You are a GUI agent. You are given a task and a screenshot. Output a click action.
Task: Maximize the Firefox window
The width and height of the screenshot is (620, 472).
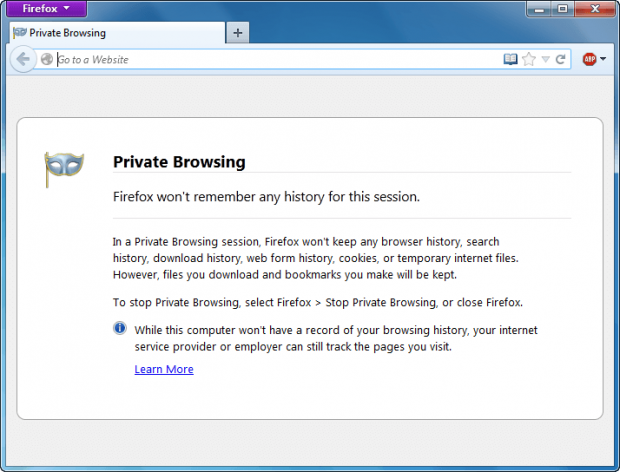pyautogui.click(x=562, y=8)
